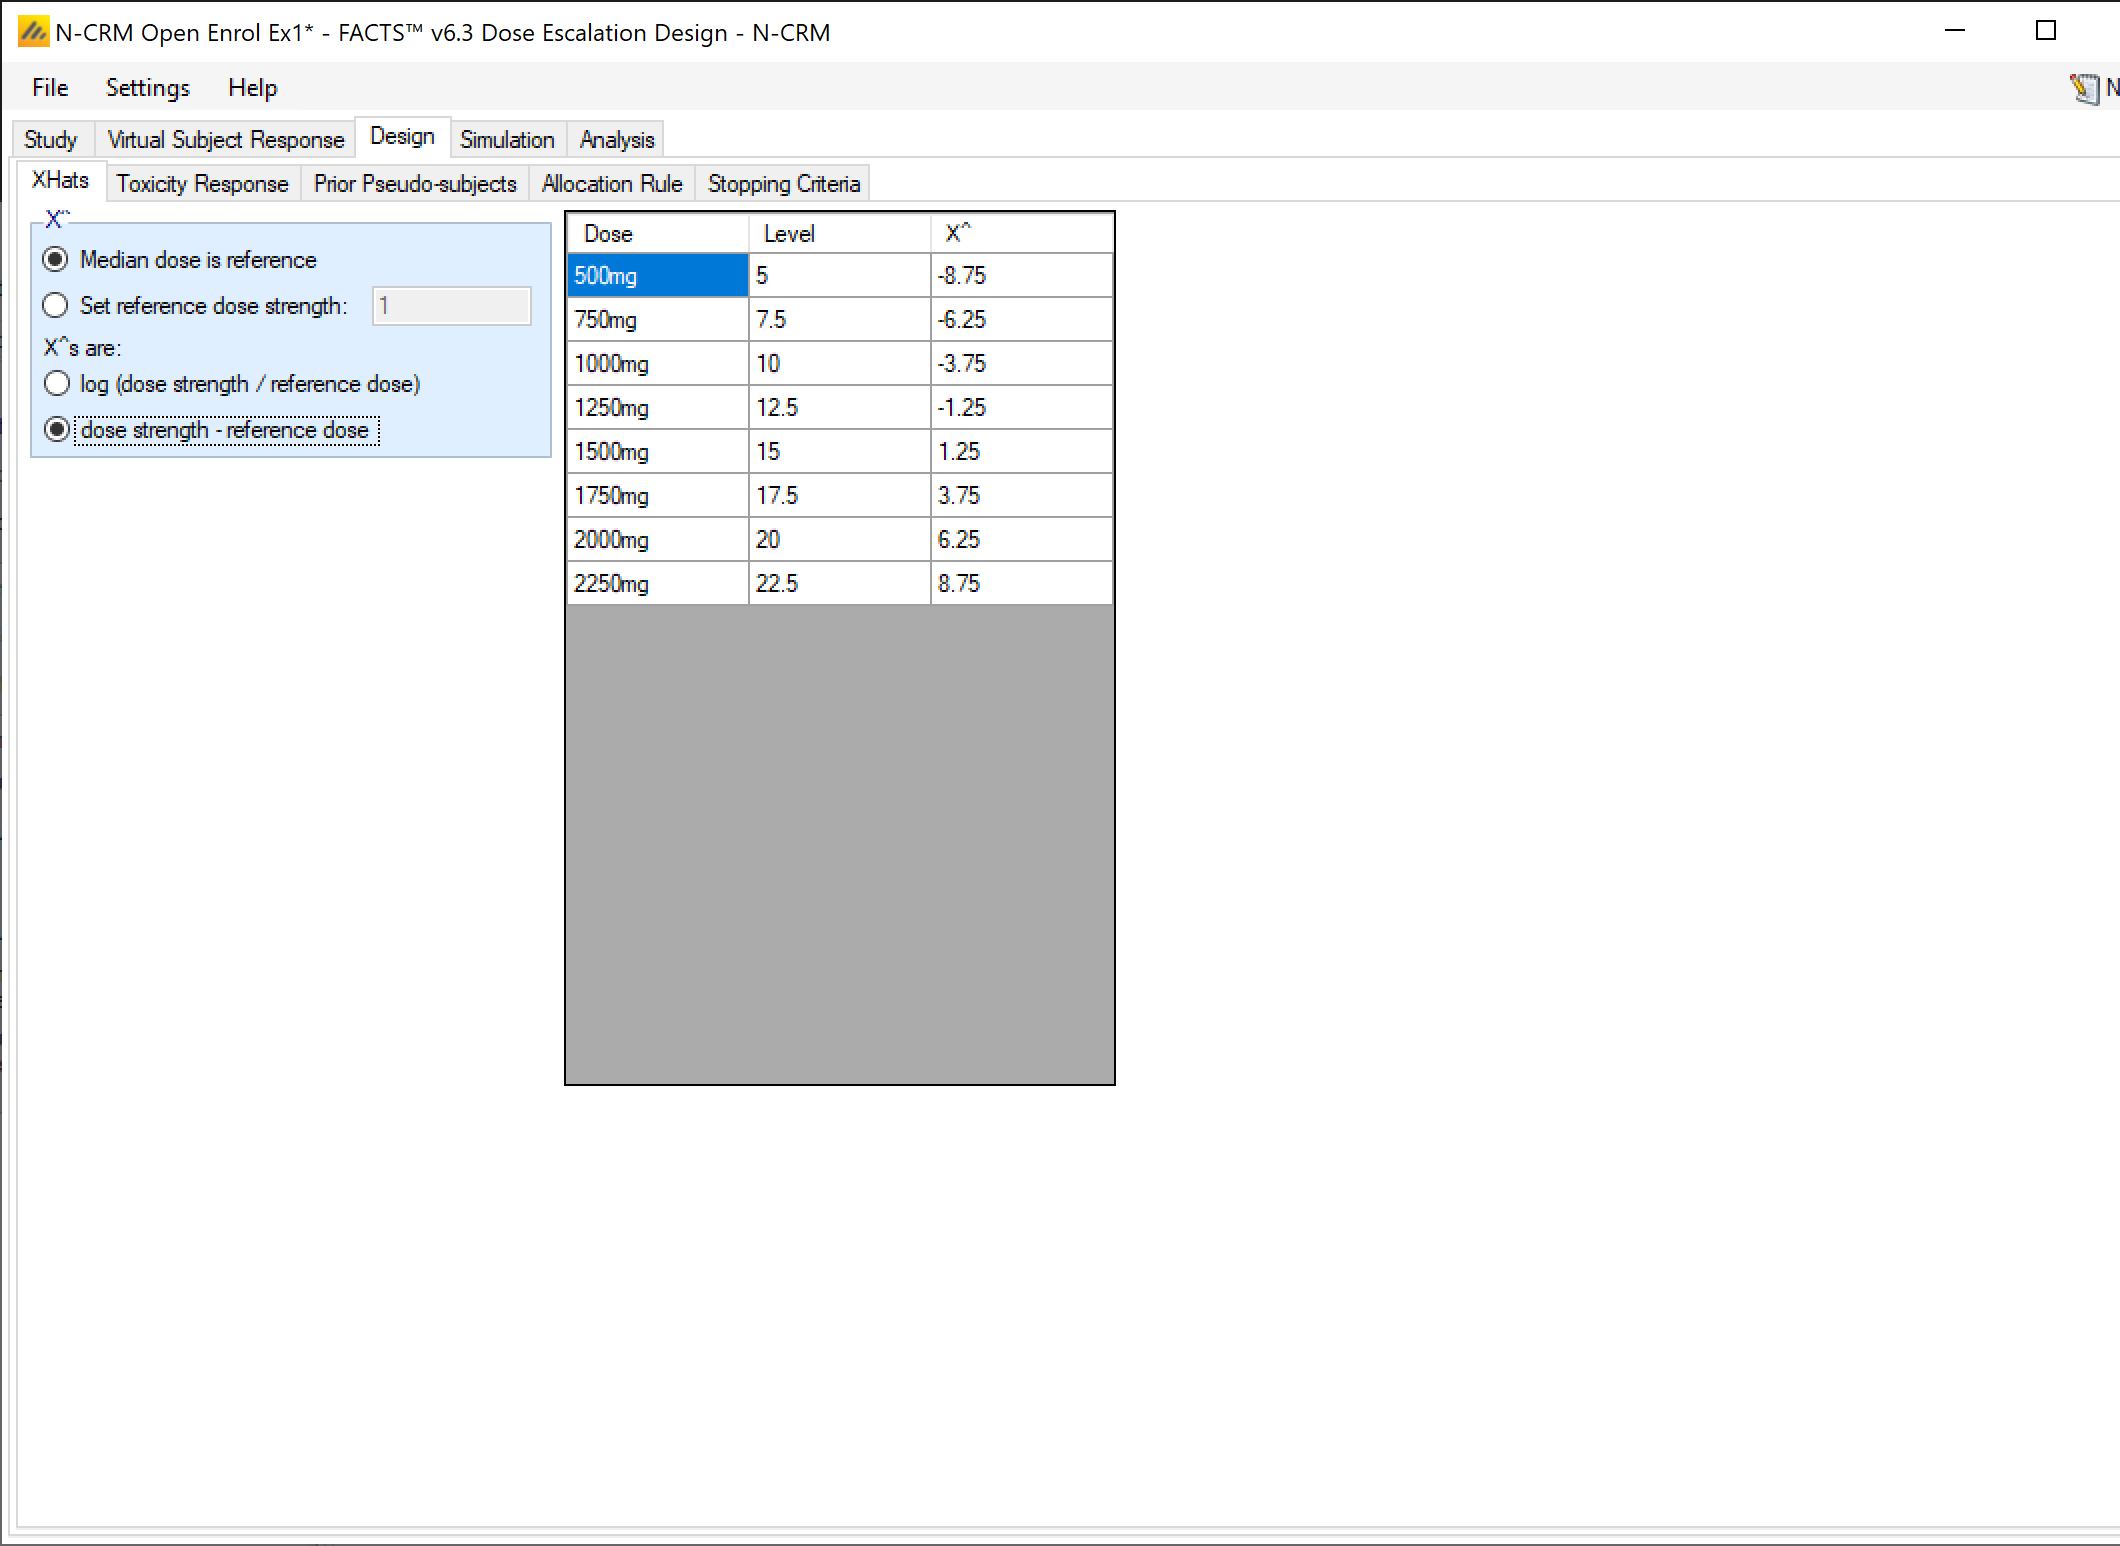The height and width of the screenshot is (1546, 2120).
Task: Open the Settings menu
Action: coord(147,88)
